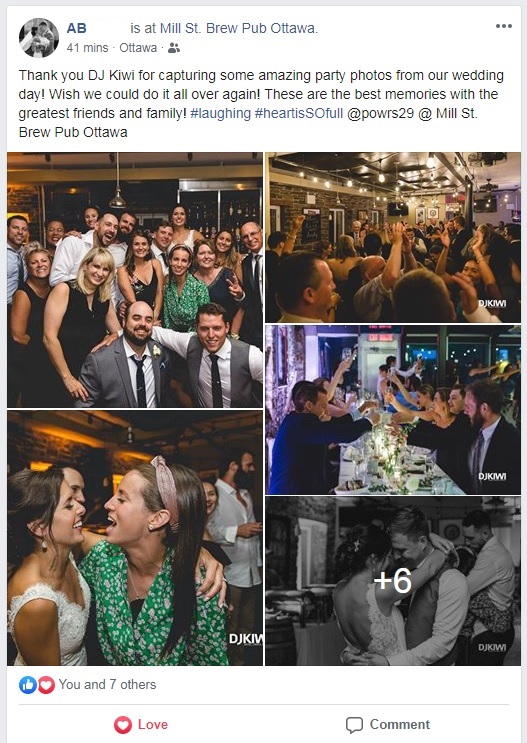View who reacted: You and 7 others

pyautogui.click(x=107, y=685)
